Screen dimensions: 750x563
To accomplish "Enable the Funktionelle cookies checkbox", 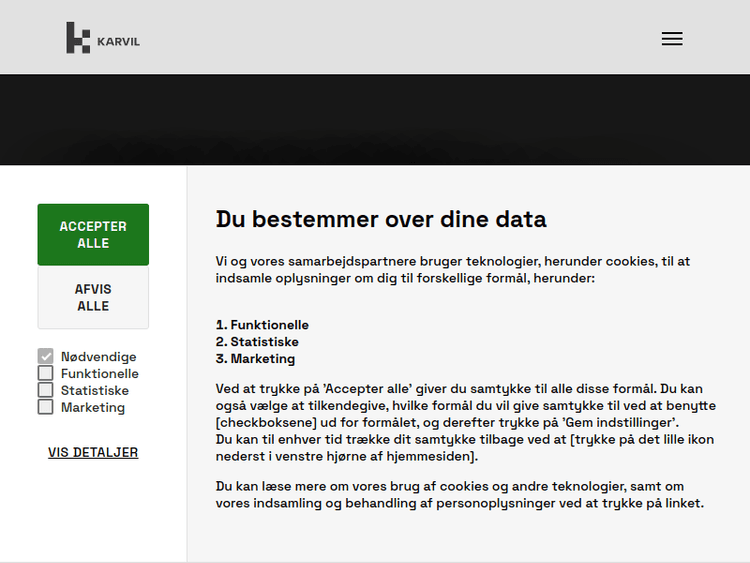I will click(45, 373).
